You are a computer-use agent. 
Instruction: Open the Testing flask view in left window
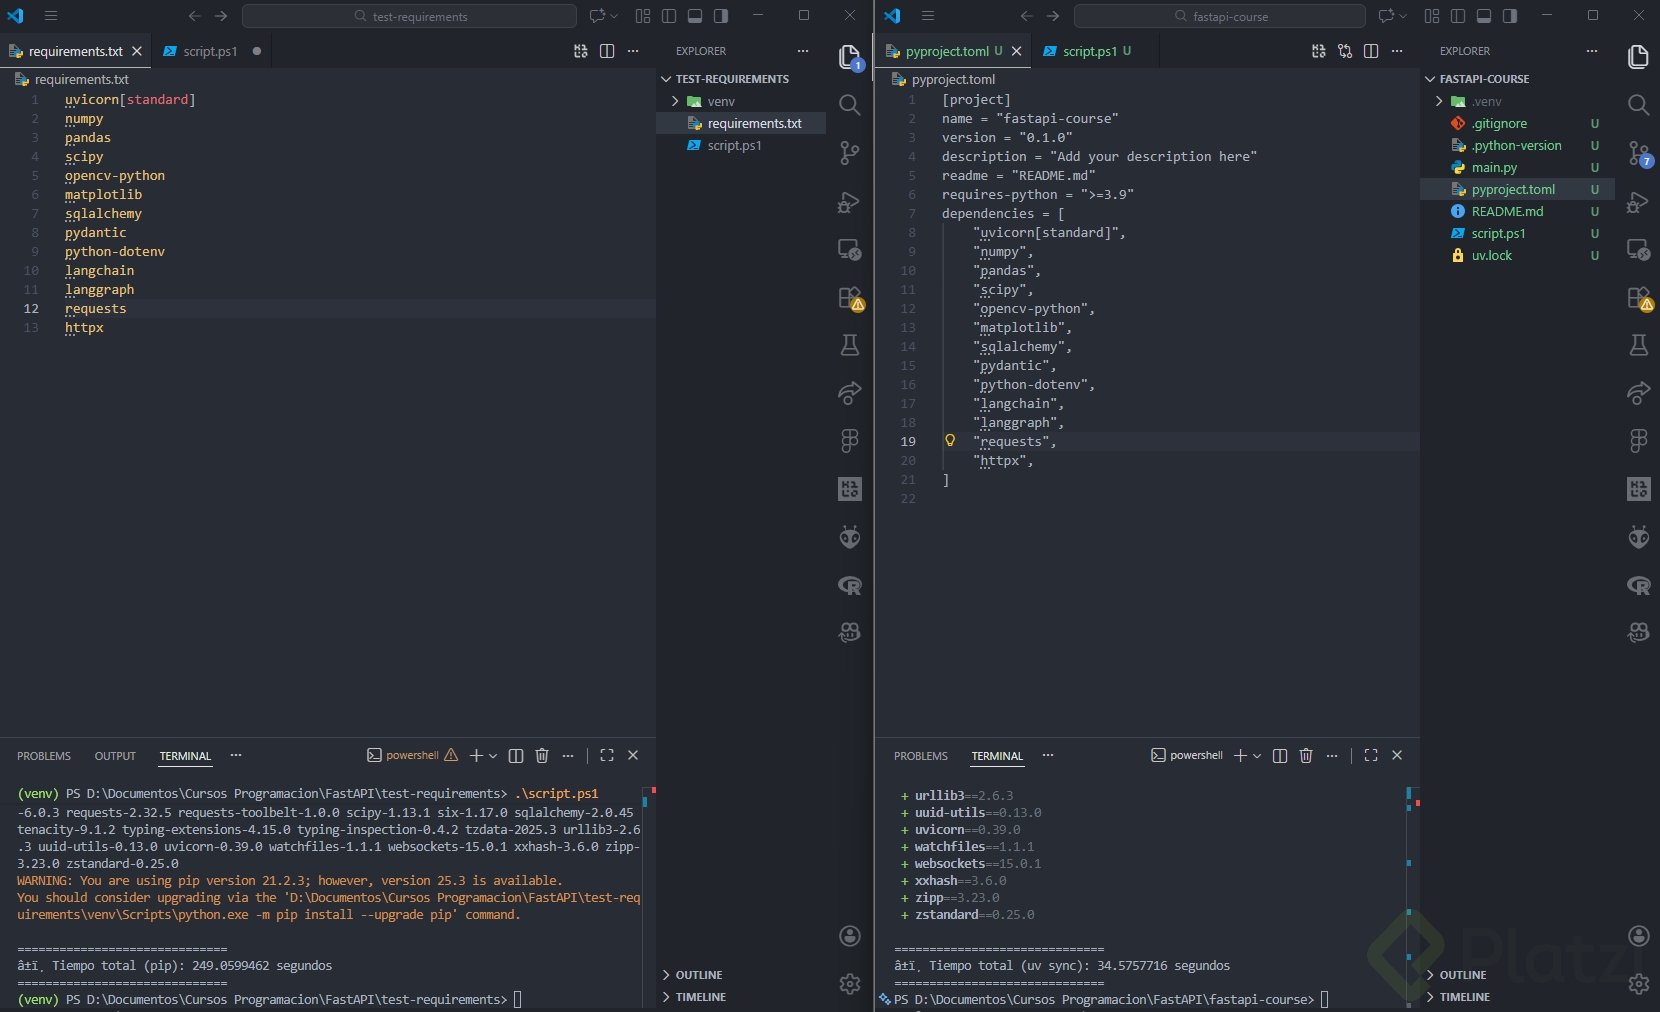849,346
